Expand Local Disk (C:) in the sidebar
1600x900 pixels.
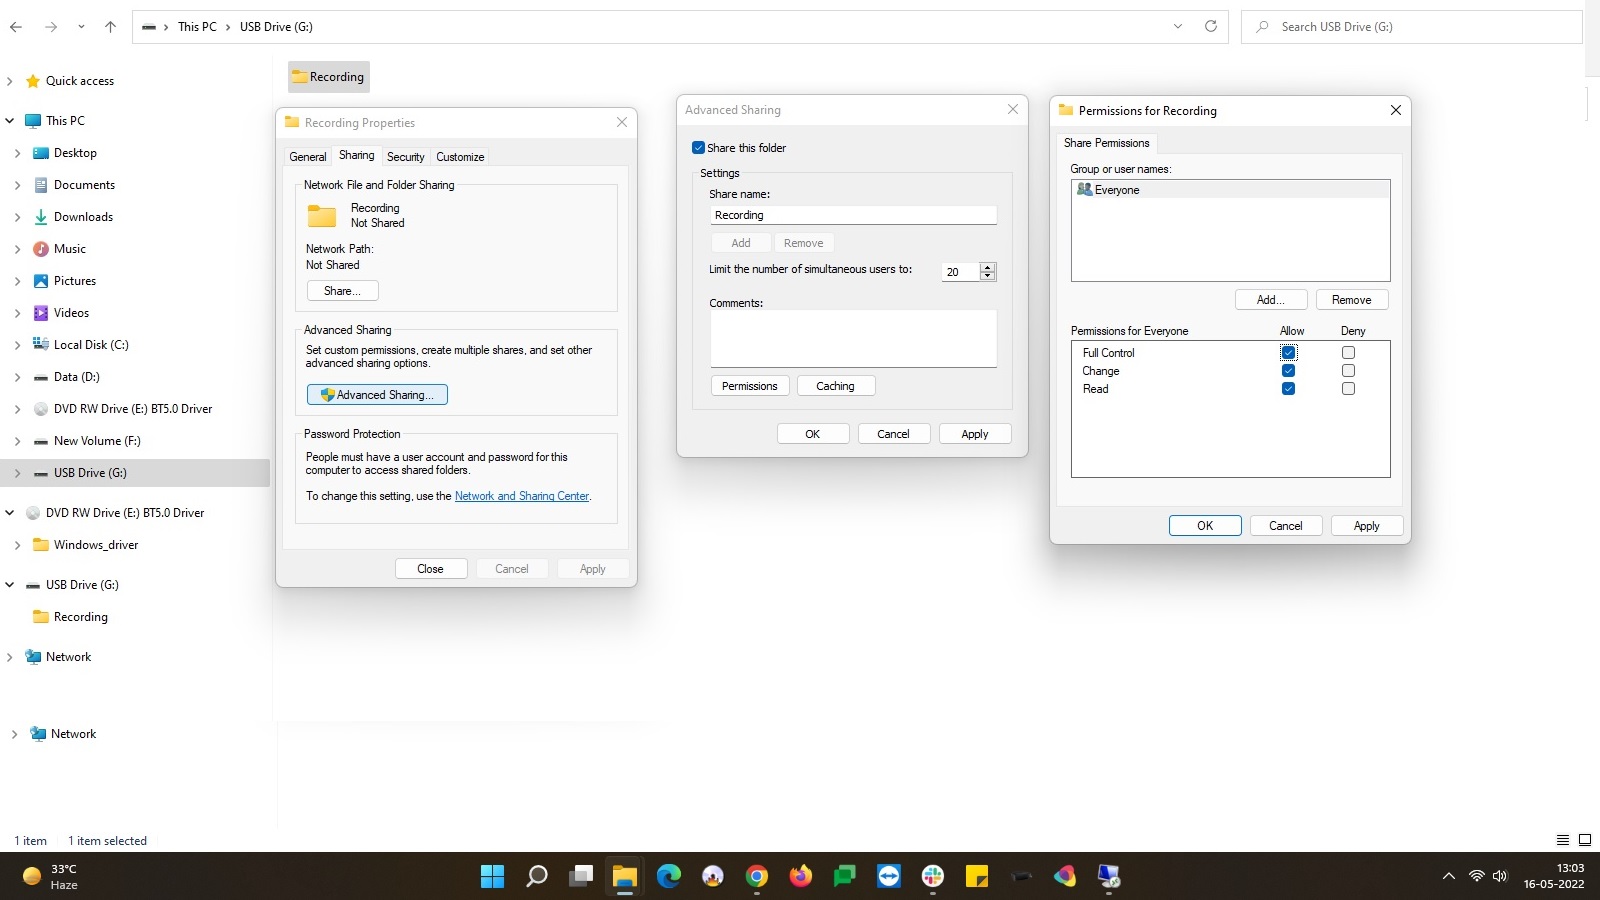coord(18,344)
